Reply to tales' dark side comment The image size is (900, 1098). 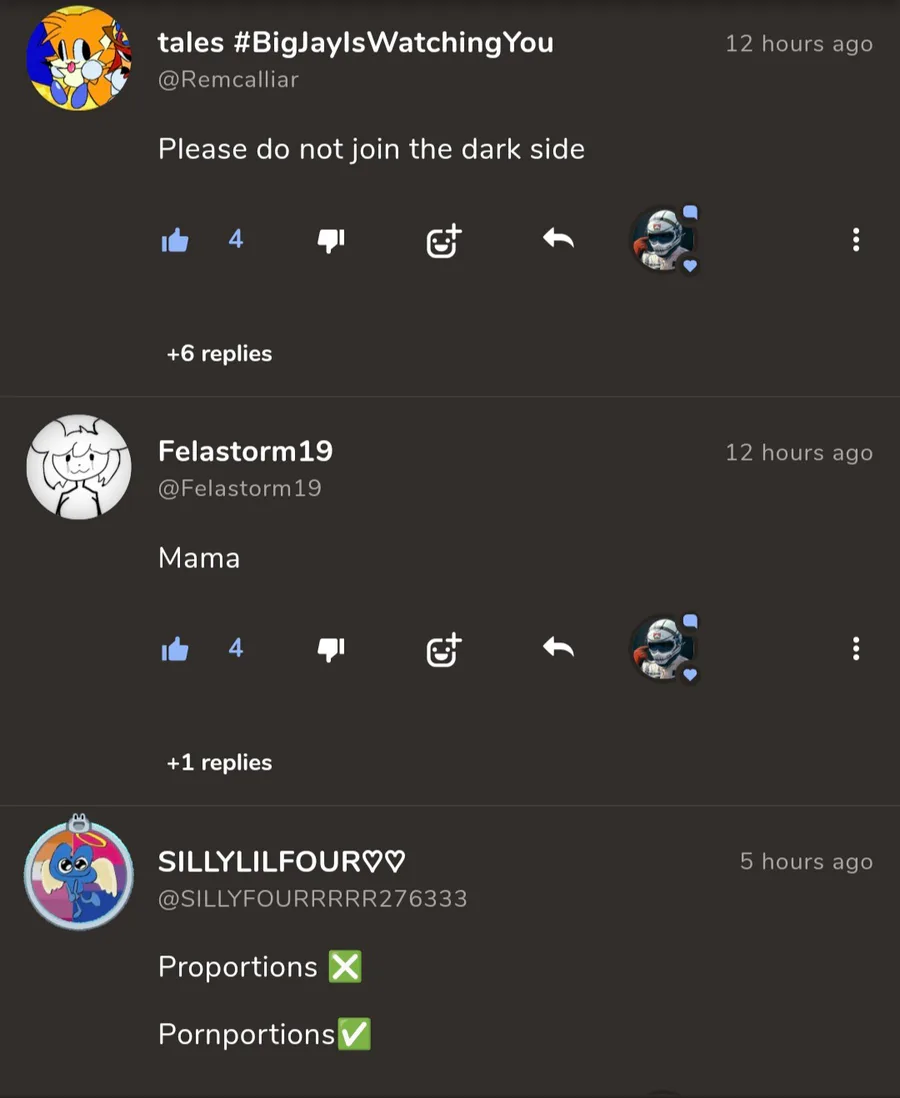click(558, 239)
